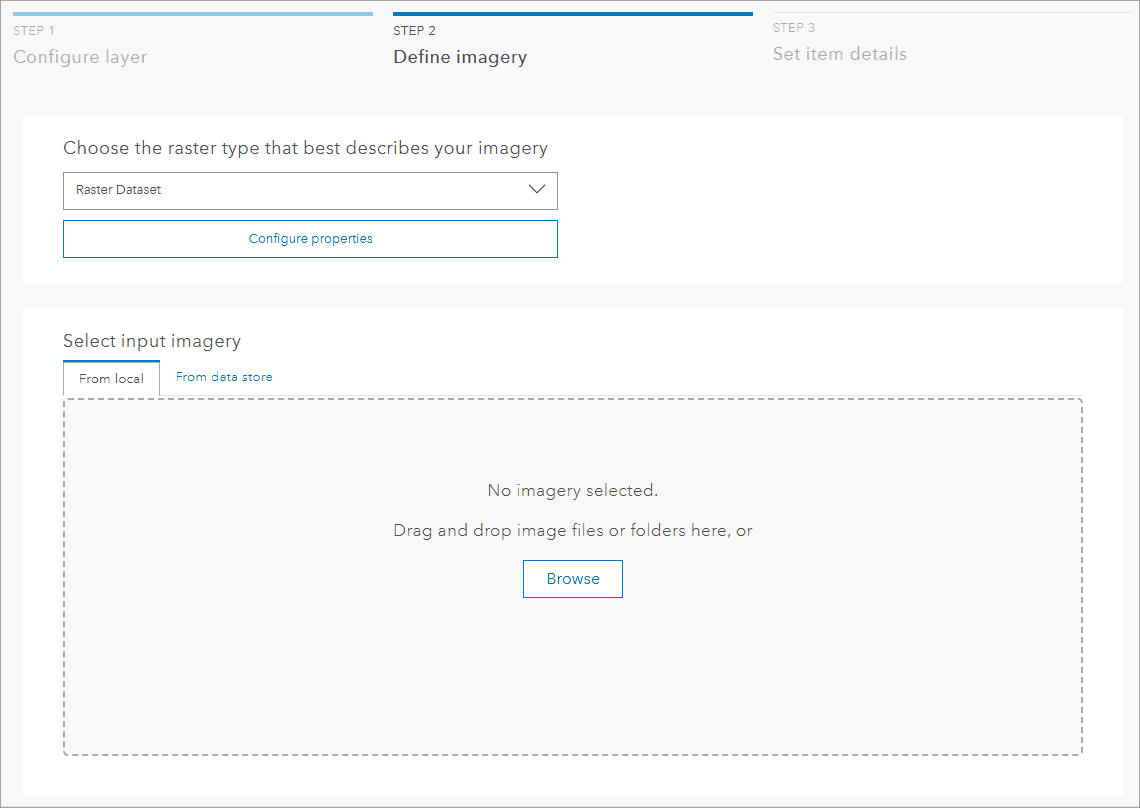Screen dimensions: 1140x808
Task: Switch to the From local tab
Action: click(x=111, y=378)
